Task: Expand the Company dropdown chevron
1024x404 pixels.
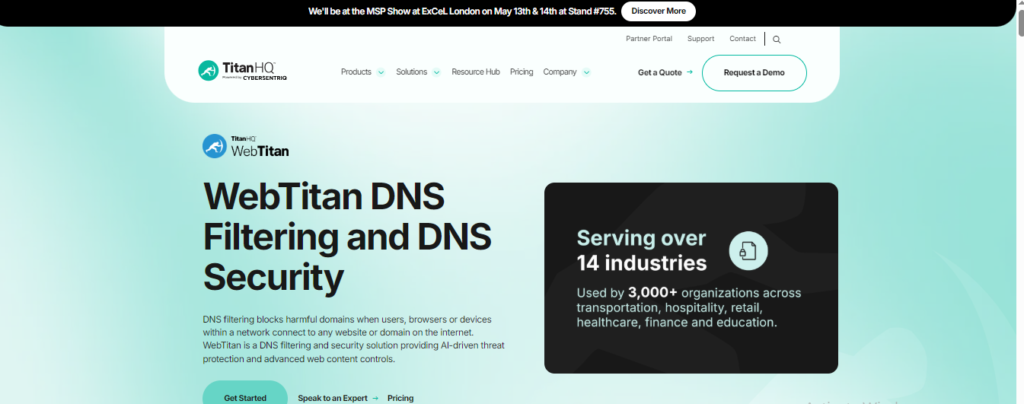Action: pyautogui.click(x=586, y=72)
